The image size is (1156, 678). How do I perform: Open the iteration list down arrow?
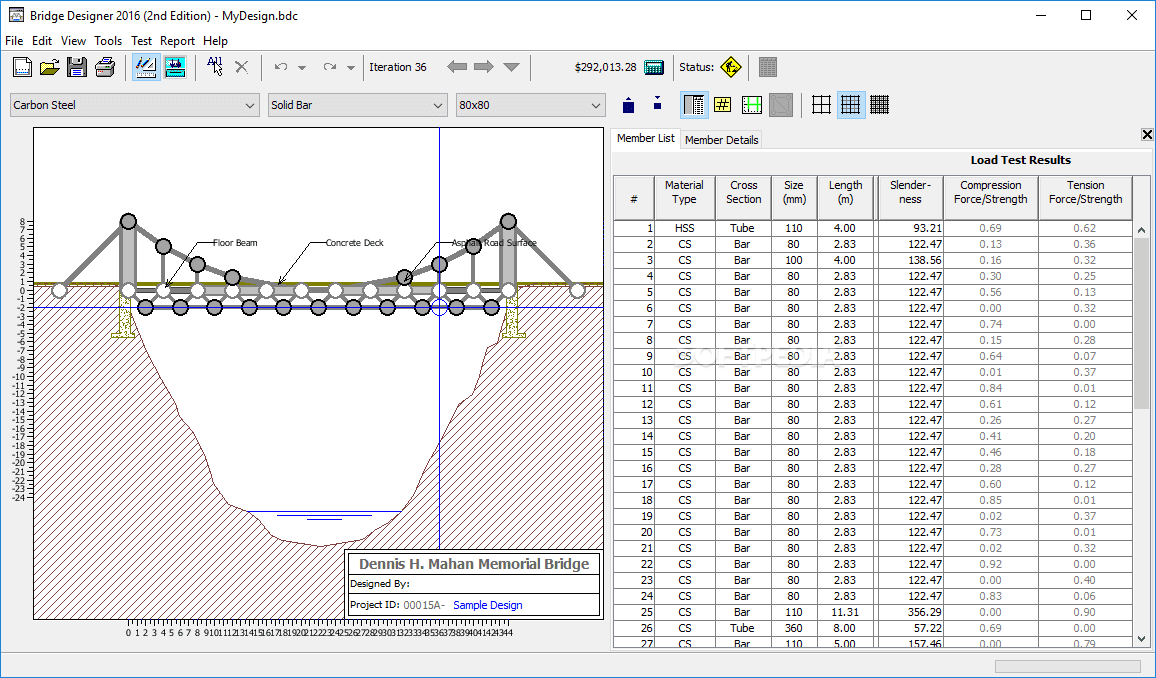click(512, 67)
